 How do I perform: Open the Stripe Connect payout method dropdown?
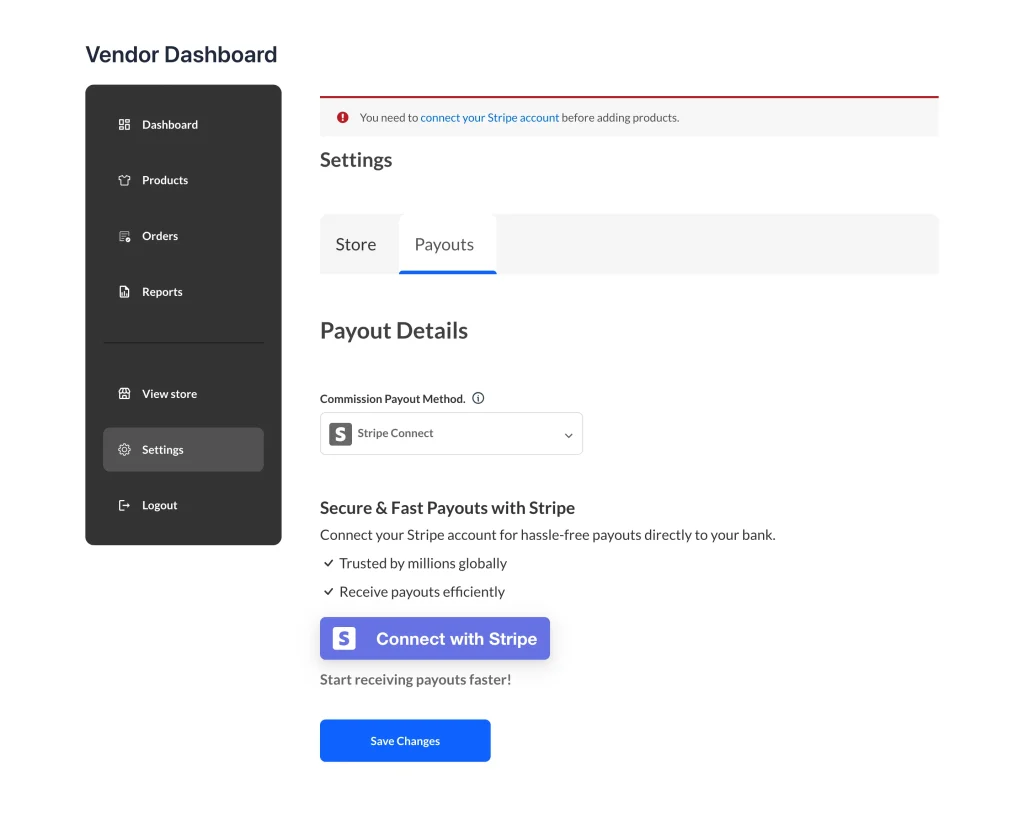(x=451, y=433)
